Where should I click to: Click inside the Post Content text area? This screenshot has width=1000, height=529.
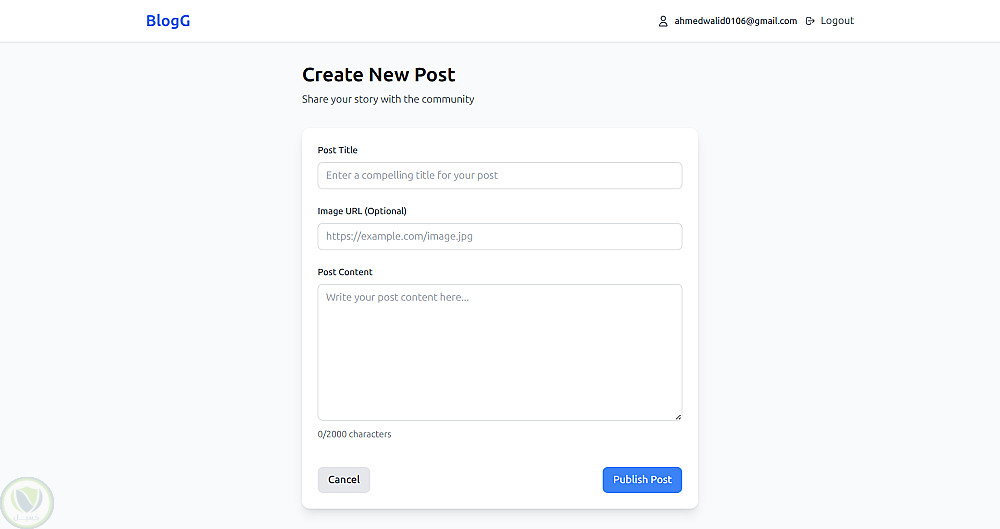coord(500,352)
